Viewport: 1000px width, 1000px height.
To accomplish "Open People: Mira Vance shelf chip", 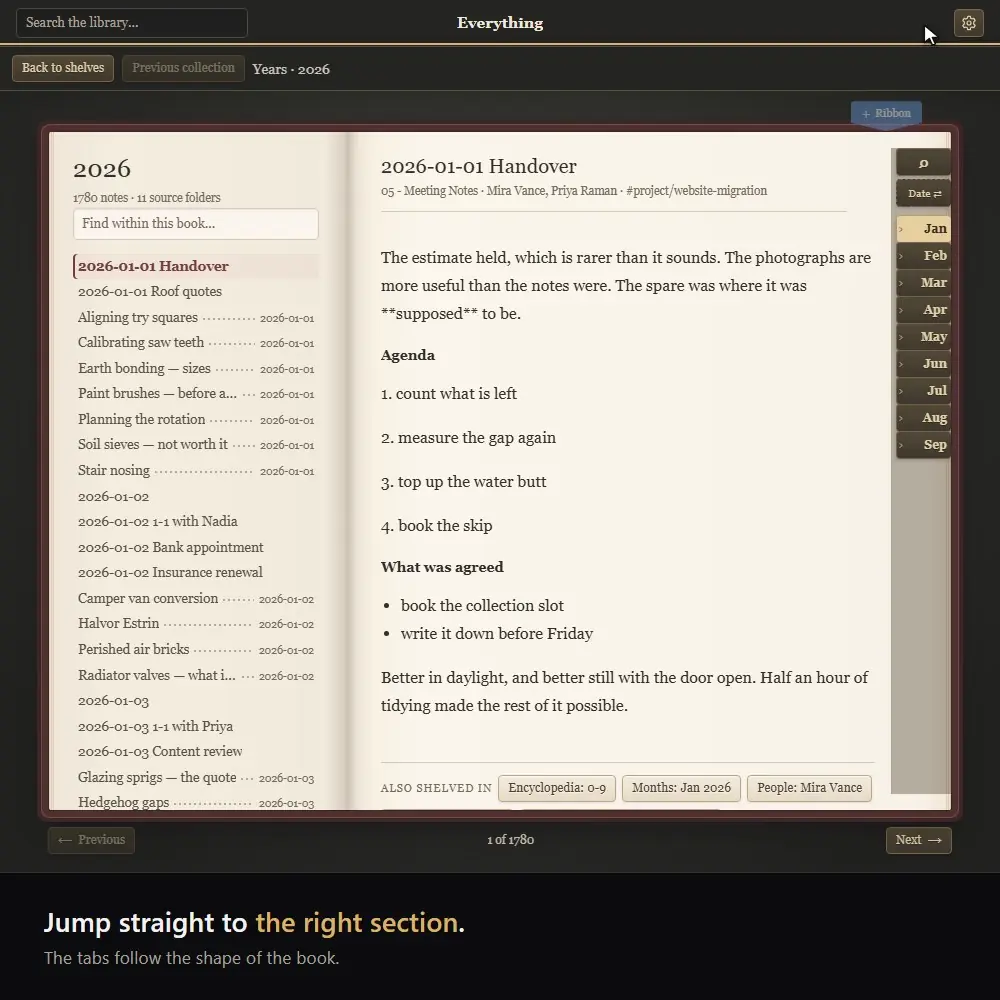I will (x=809, y=788).
